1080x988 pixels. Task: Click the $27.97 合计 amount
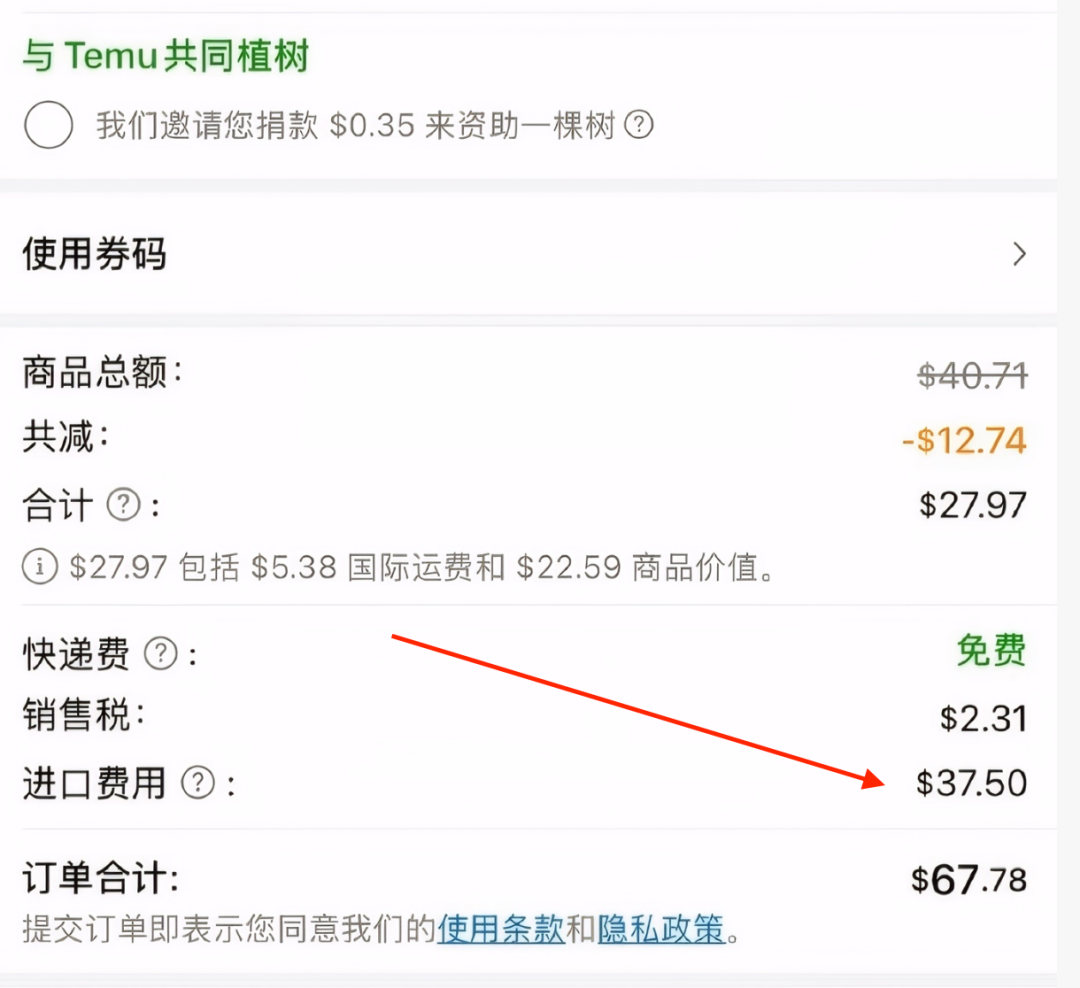[973, 505]
